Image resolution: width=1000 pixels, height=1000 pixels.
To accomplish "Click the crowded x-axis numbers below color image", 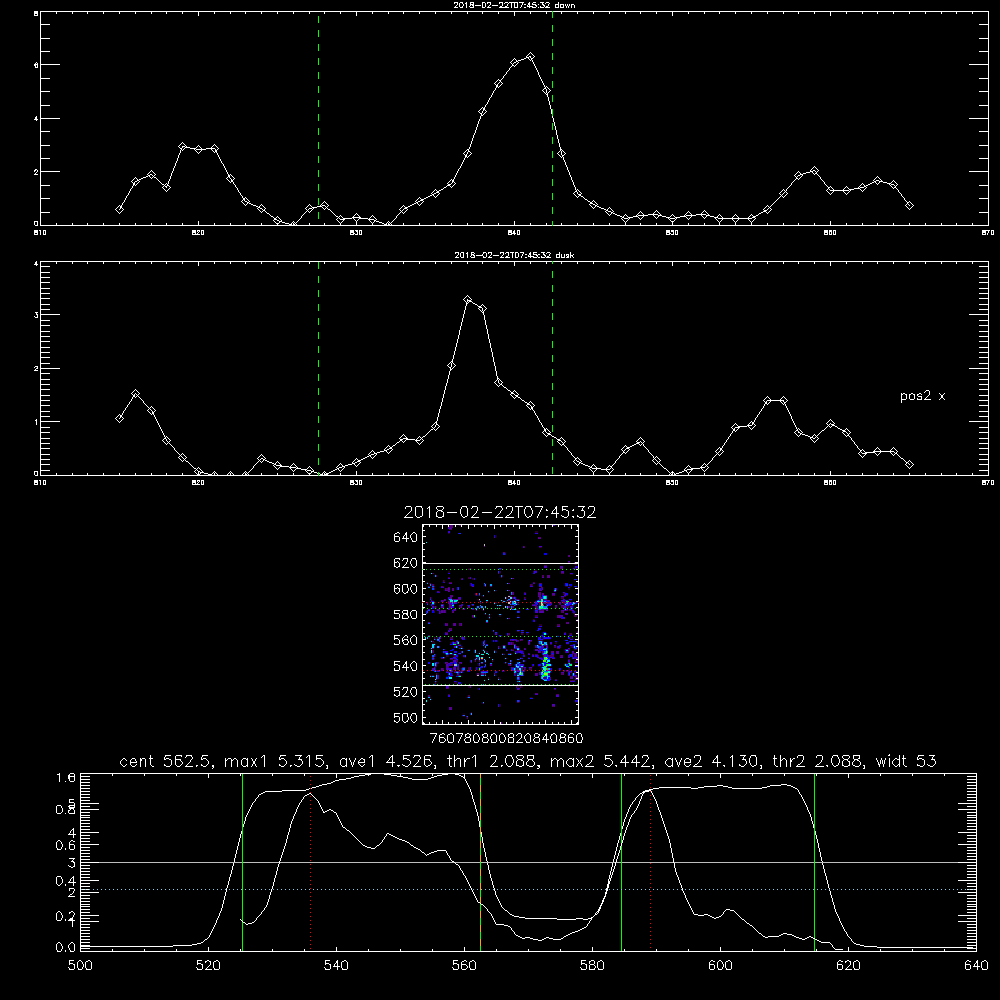I will (x=506, y=738).
